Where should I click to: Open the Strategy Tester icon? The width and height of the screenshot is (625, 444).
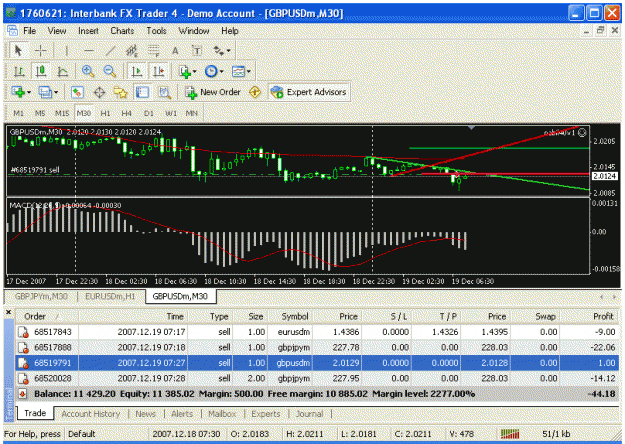[x=164, y=92]
